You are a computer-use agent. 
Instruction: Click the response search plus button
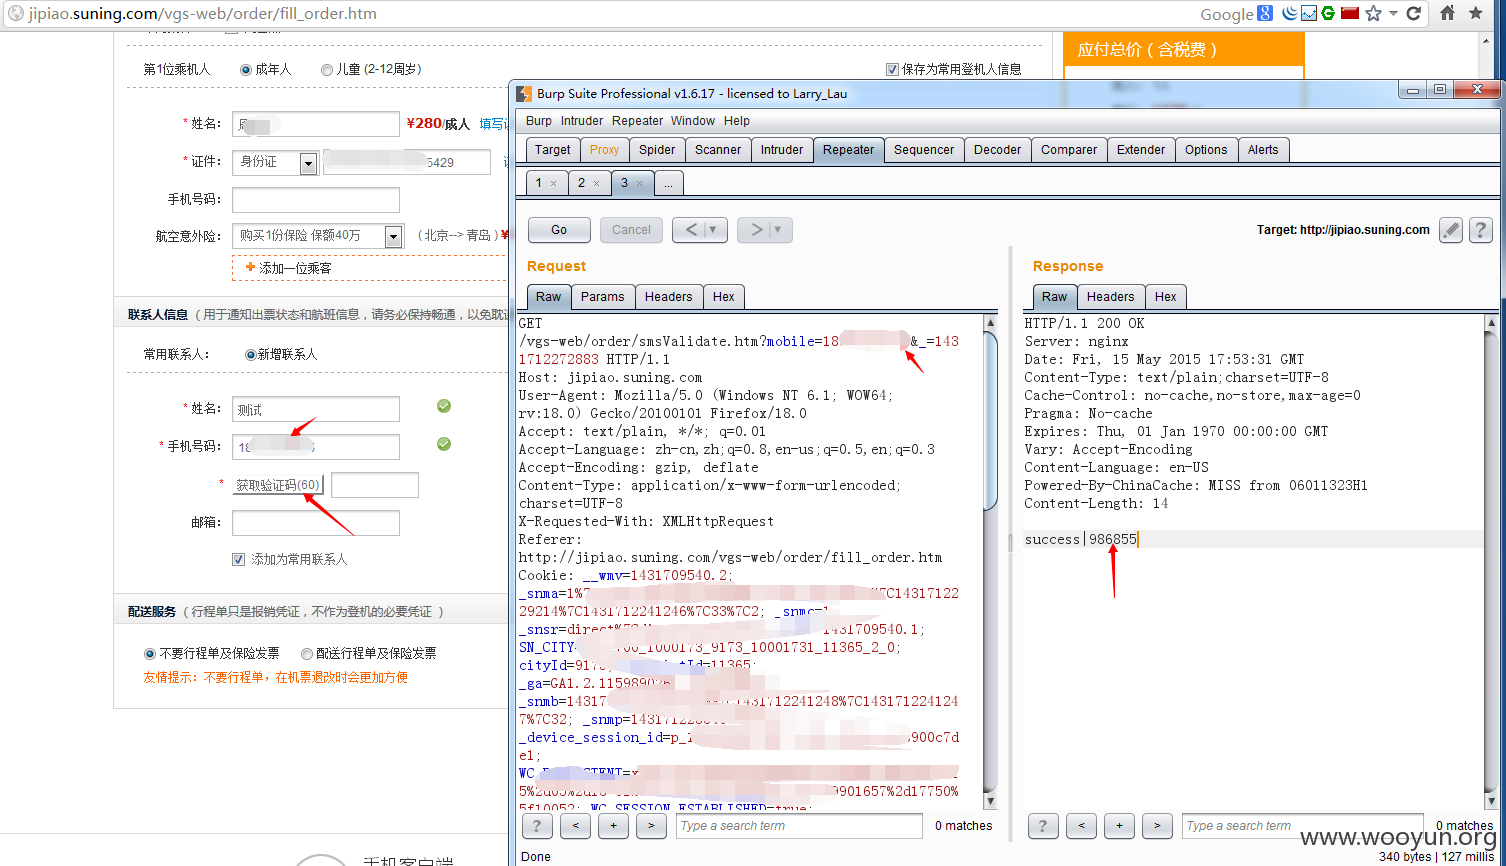[x=1119, y=825]
